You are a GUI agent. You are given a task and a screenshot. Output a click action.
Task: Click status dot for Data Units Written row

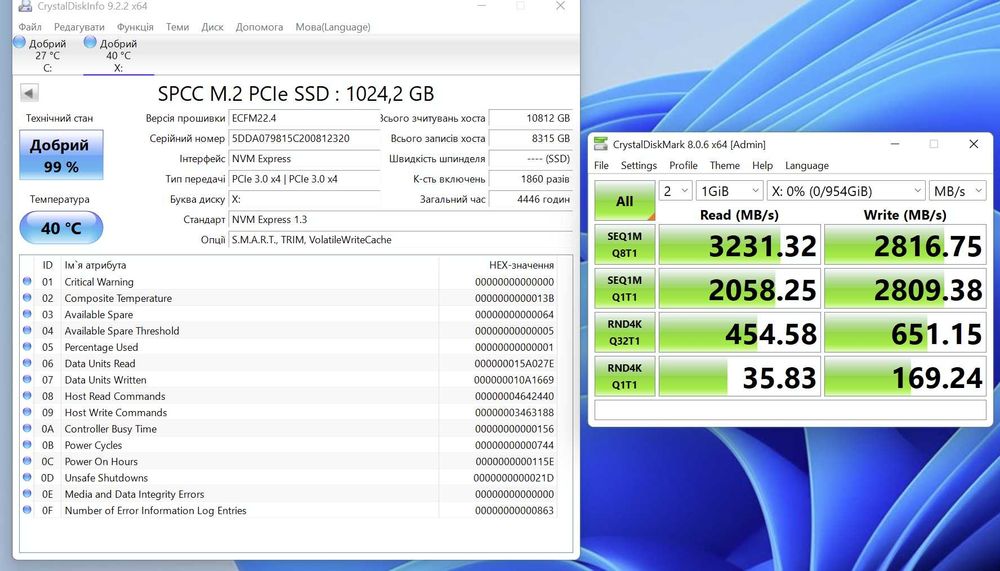27,379
